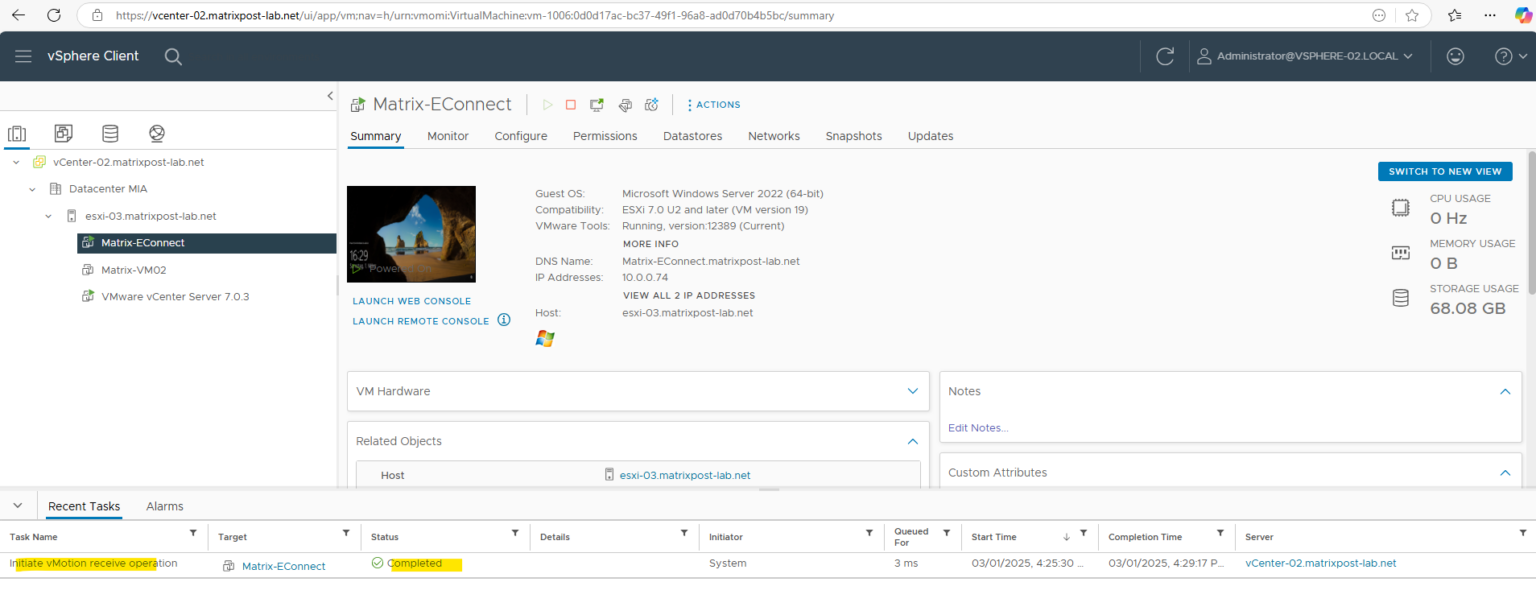Click the refresh icon in the top bar
Screen dimensions: 1536x615
(1164, 56)
